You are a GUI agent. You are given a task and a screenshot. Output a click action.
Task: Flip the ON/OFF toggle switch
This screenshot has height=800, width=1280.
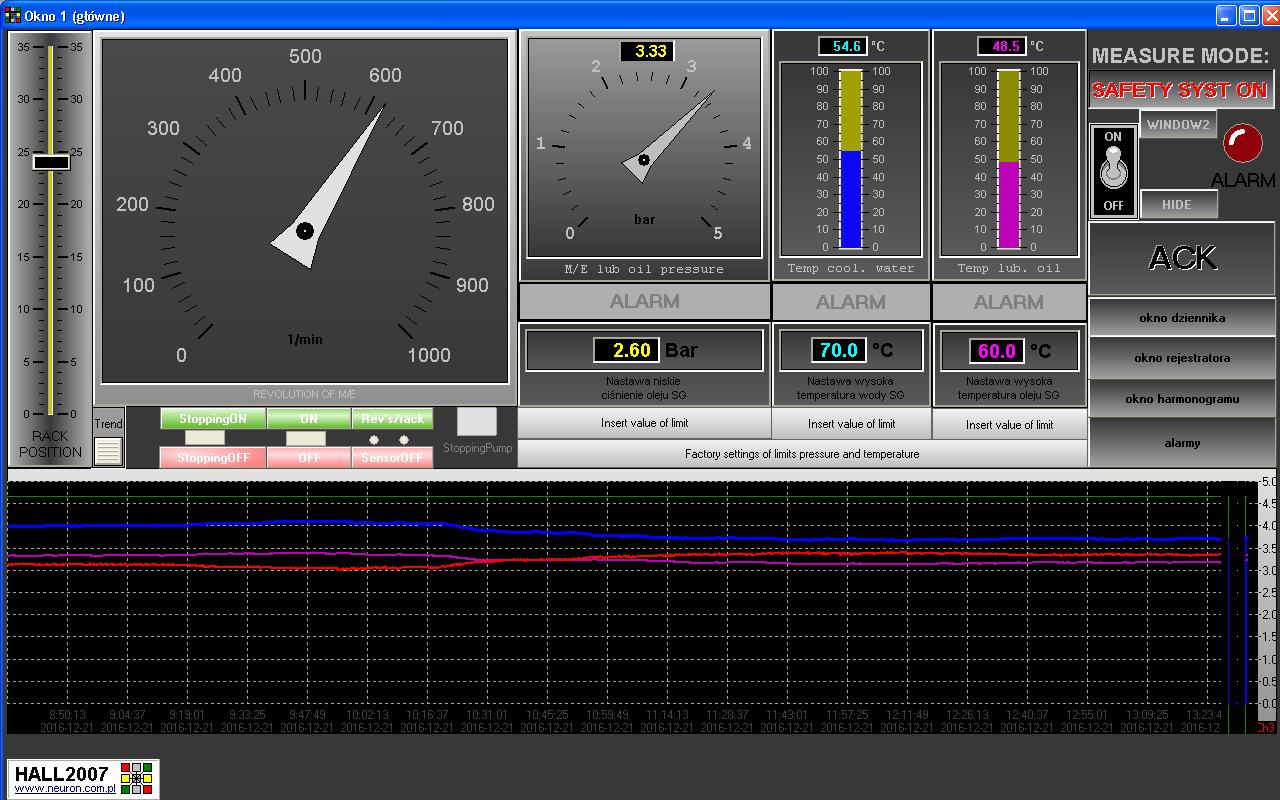click(x=1113, y=171)
